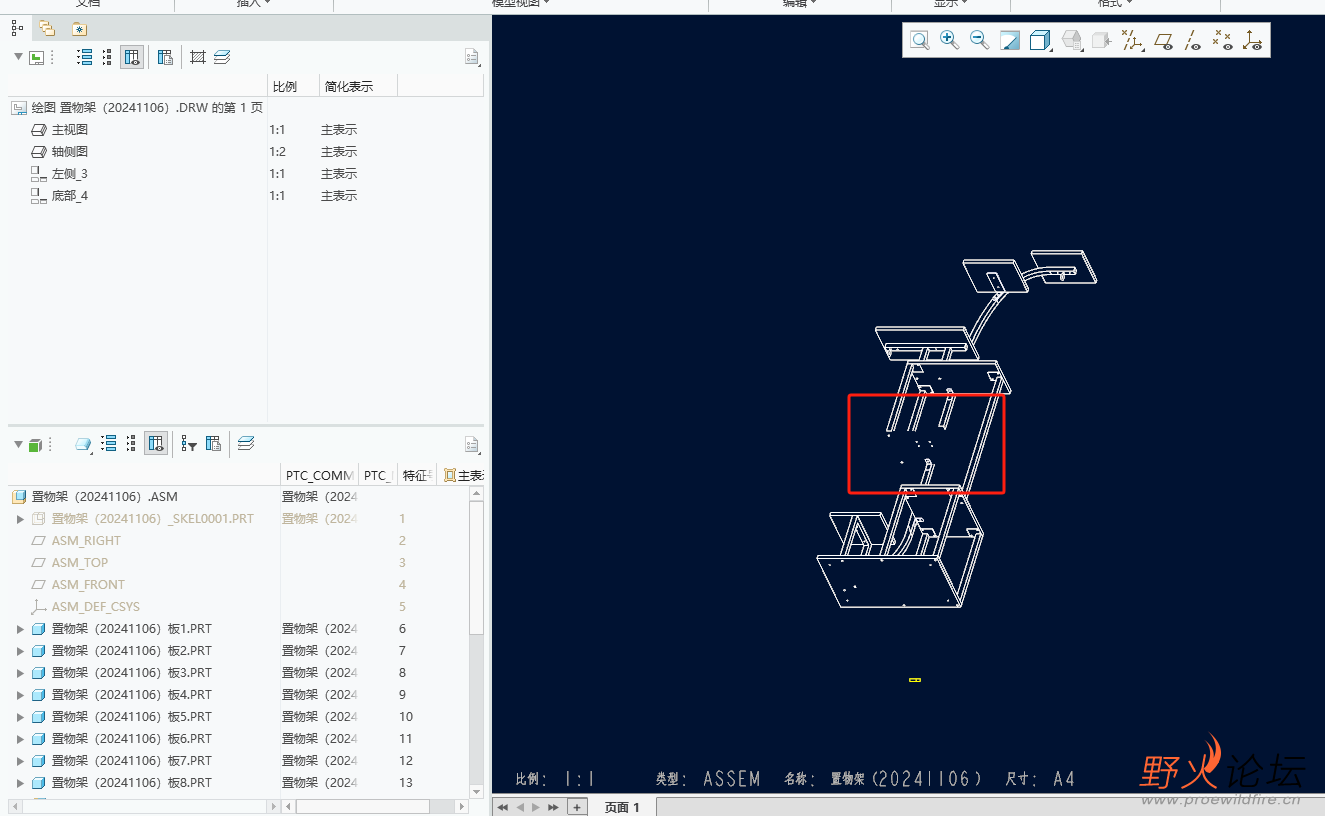Expand the 板3.PRT node
The width and height of the screenshot is (1325, 816).
click(20, 673)
